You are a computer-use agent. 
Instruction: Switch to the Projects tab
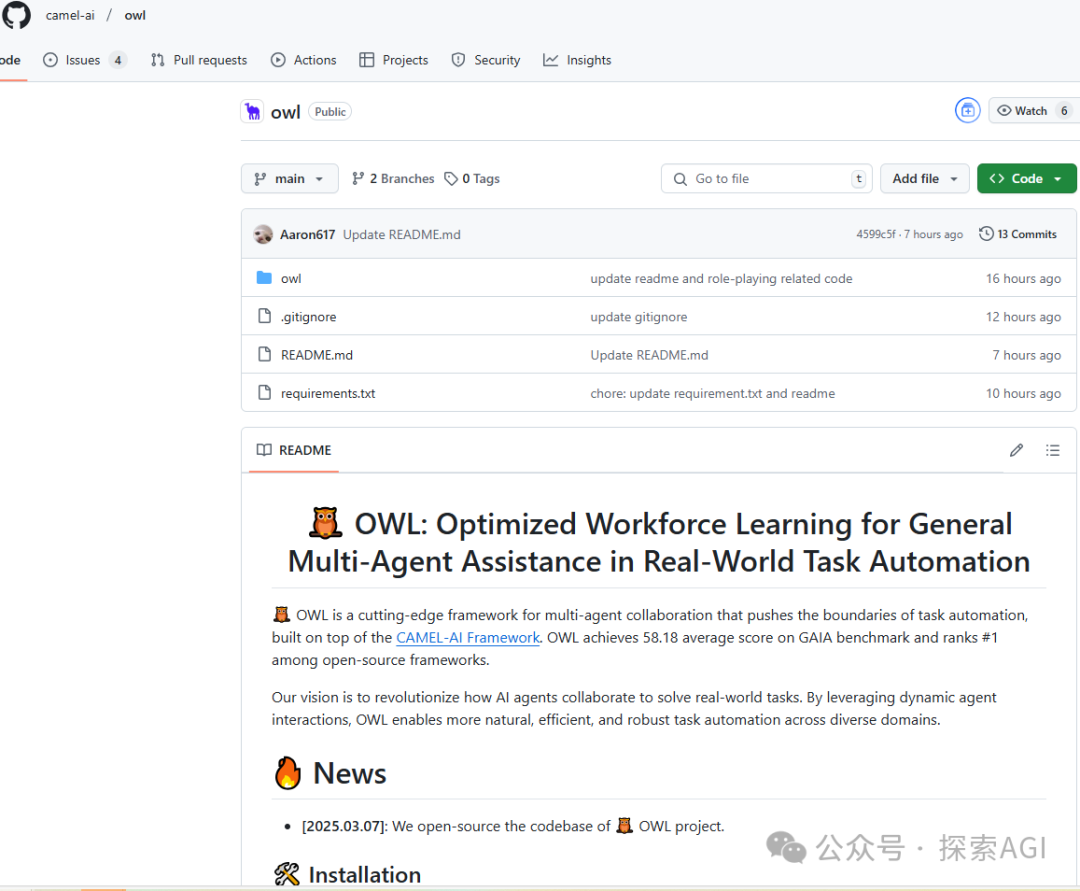(x=394, y=60)
